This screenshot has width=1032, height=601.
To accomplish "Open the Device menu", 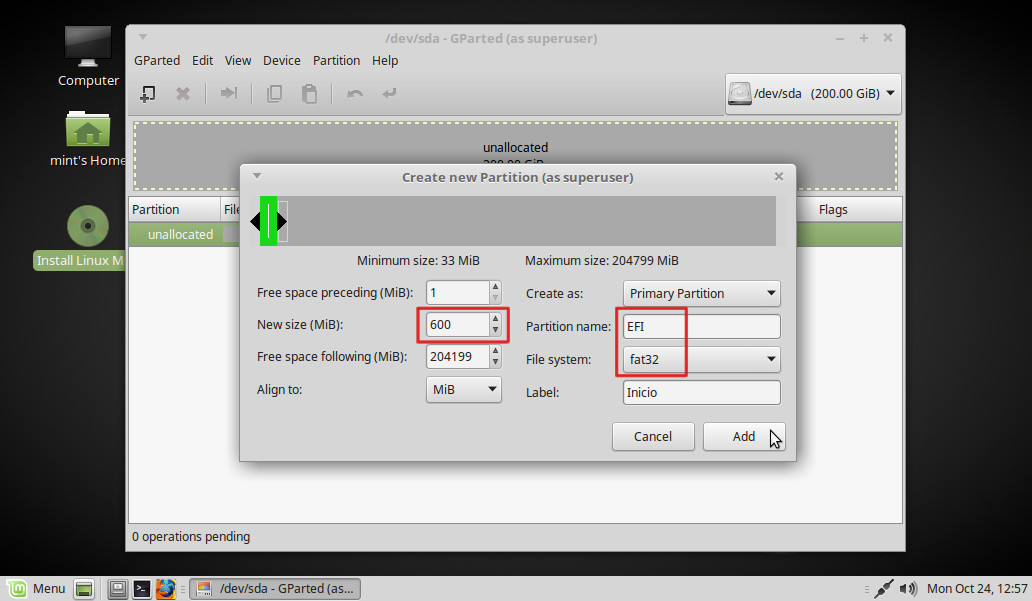I will coord(281,60).
